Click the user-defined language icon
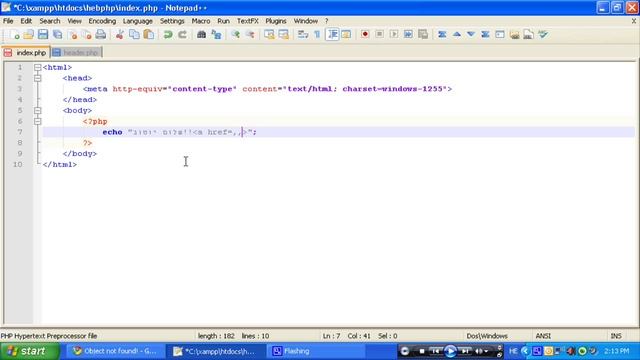640x360 pixels. click(x=346, y=35)
